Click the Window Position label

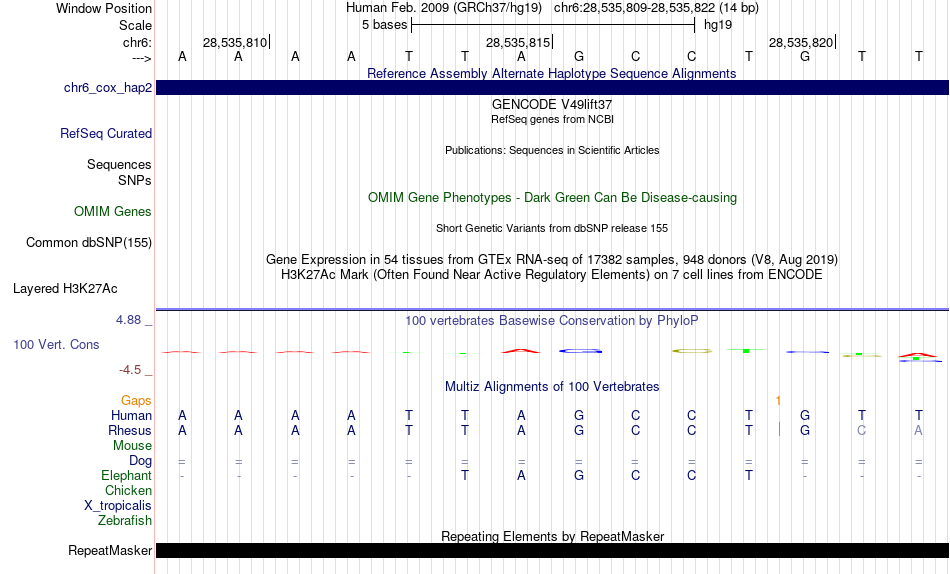click(104, 8)
